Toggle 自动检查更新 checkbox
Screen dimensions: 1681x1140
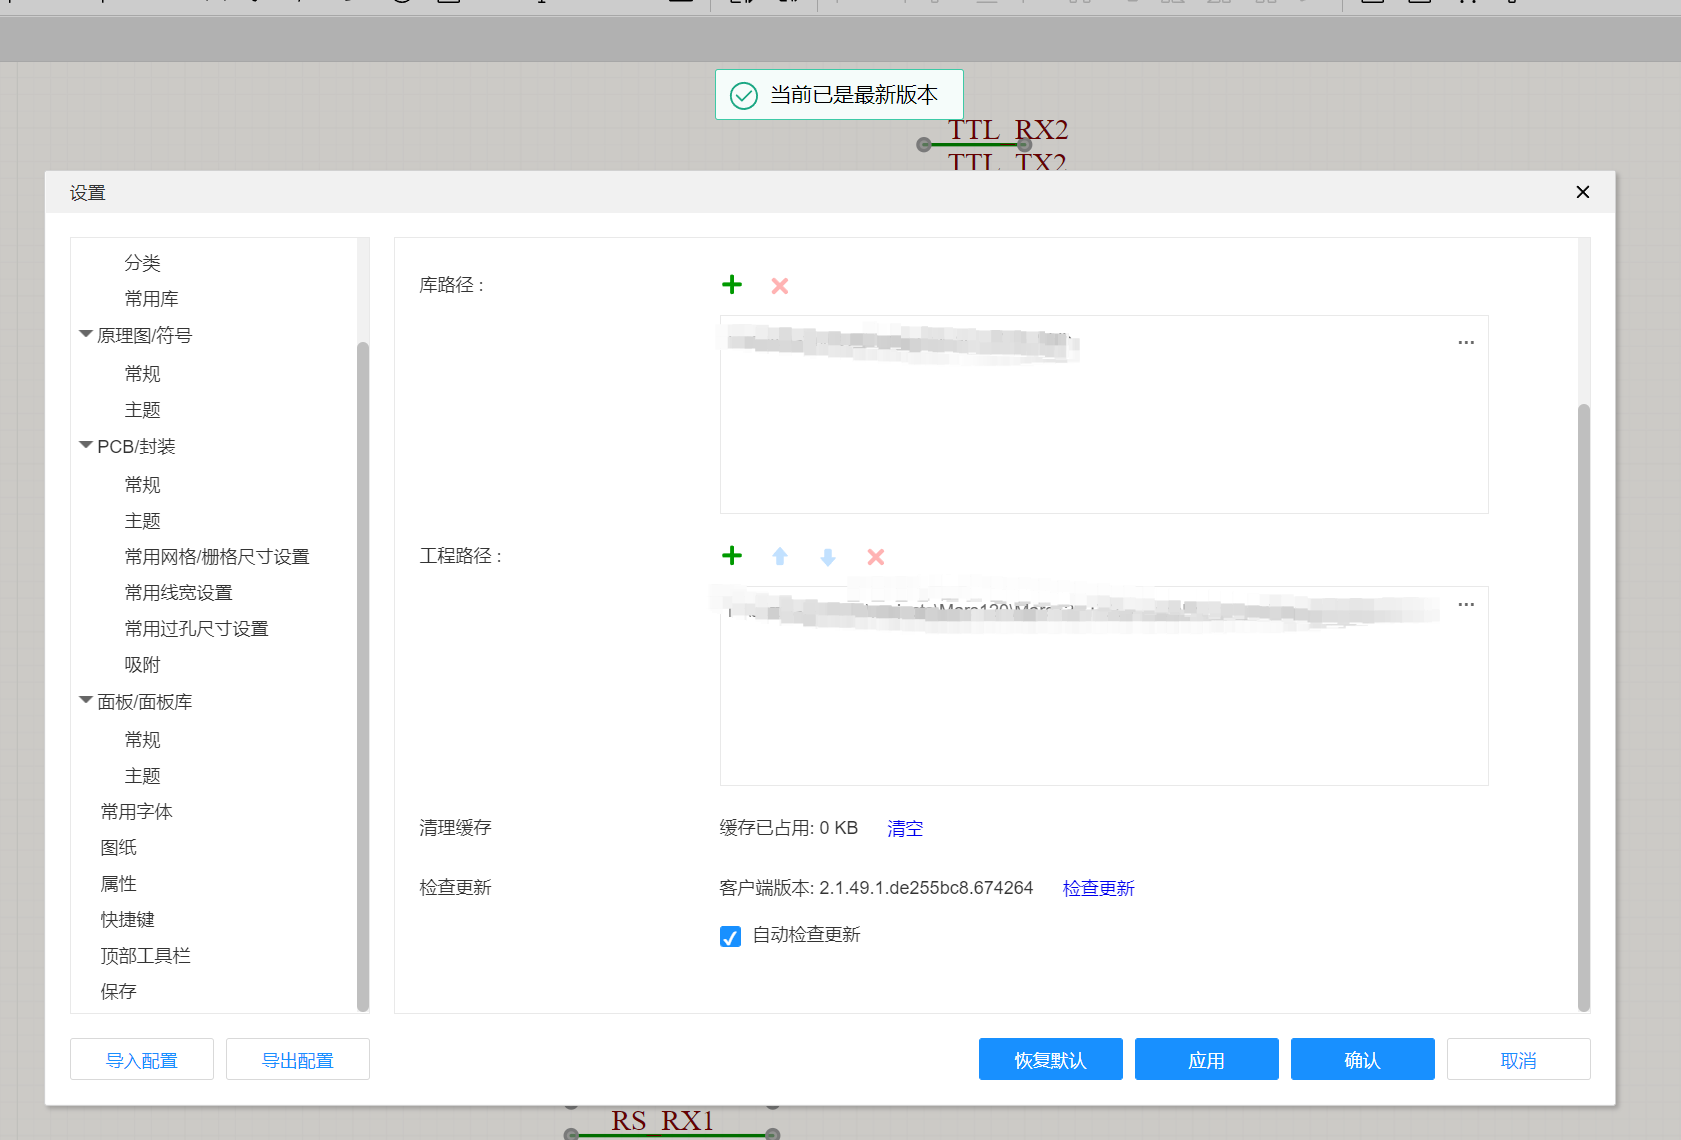tap(730, 936)
